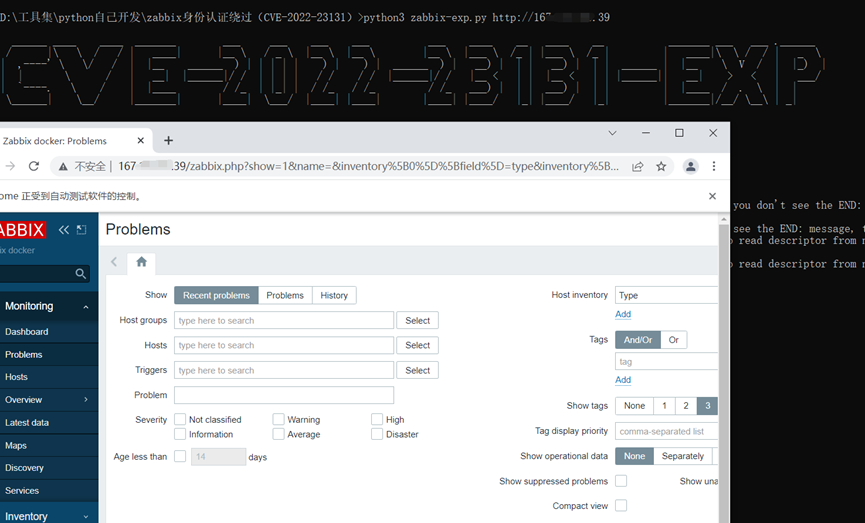Viewport: 865px width, 523px height.
Task: Reload the page with the refresh icon
Action: click(x=34, y=166)
